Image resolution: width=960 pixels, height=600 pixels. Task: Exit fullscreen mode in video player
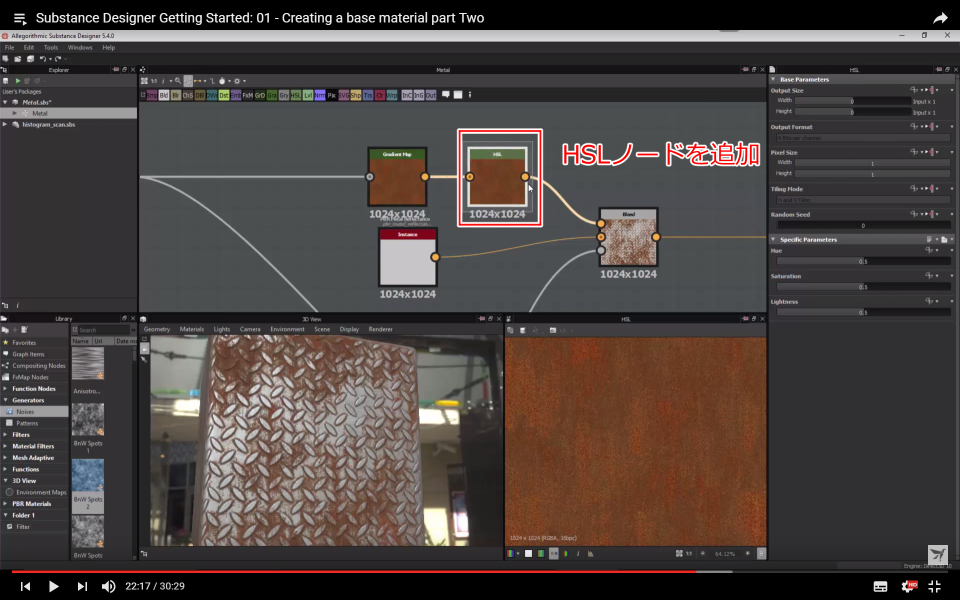click(935, 586)
